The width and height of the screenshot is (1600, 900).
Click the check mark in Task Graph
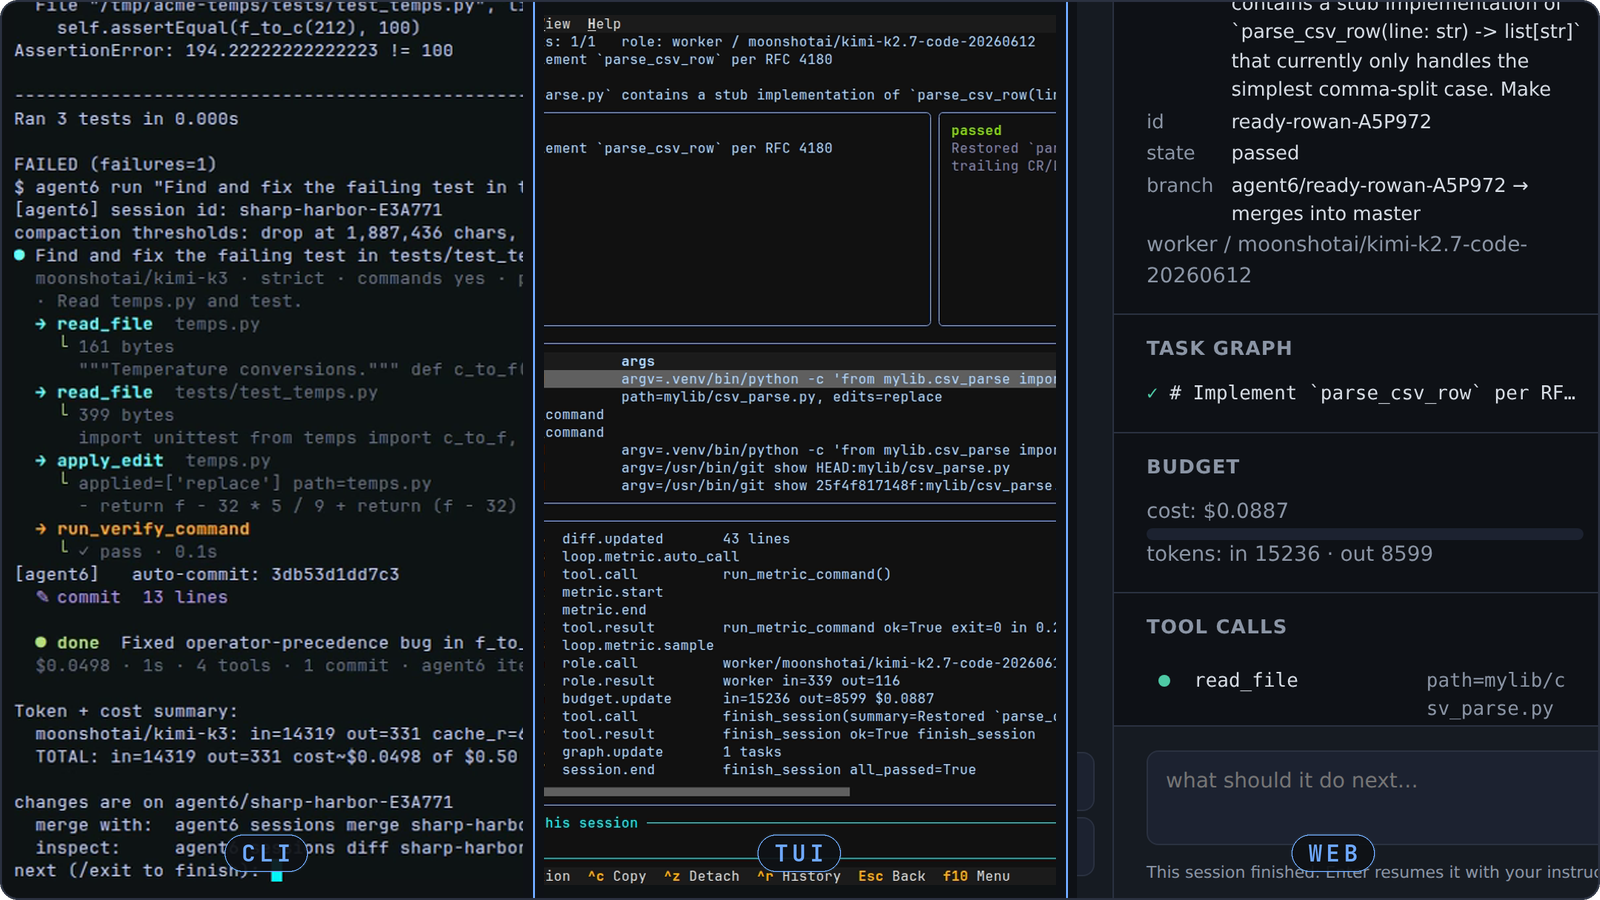pos(1152,394)
